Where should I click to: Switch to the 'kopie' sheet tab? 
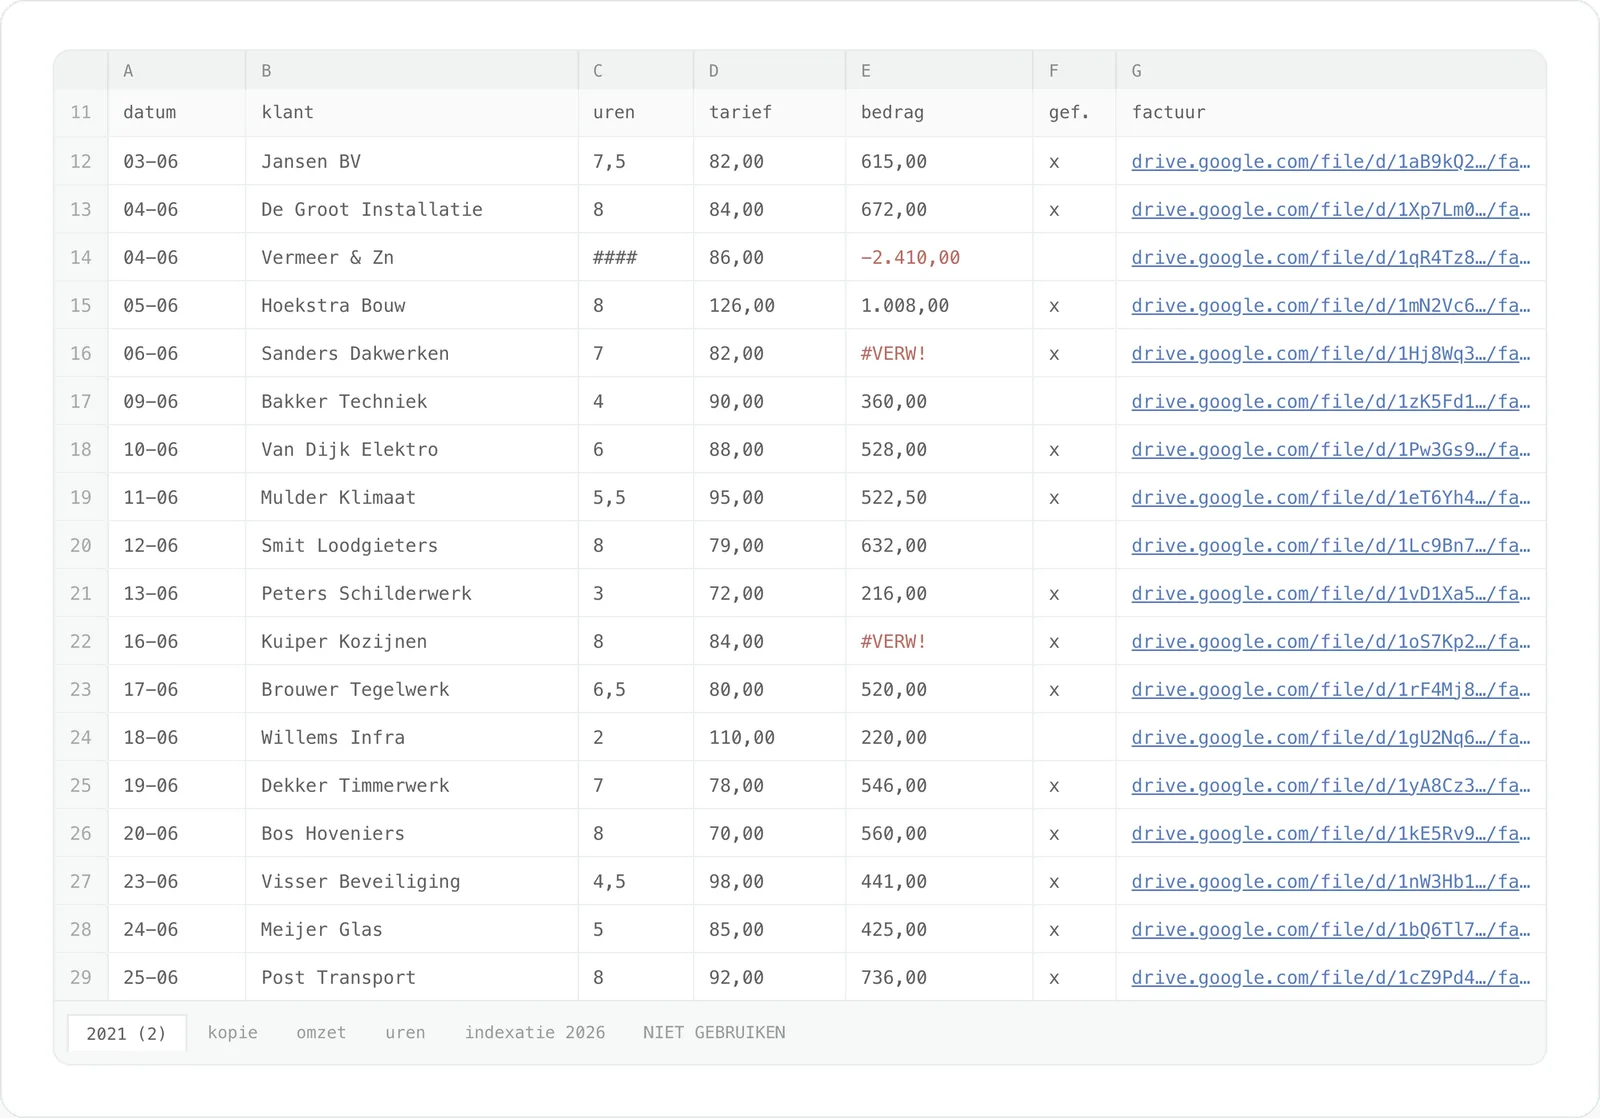click(232, 1033)
